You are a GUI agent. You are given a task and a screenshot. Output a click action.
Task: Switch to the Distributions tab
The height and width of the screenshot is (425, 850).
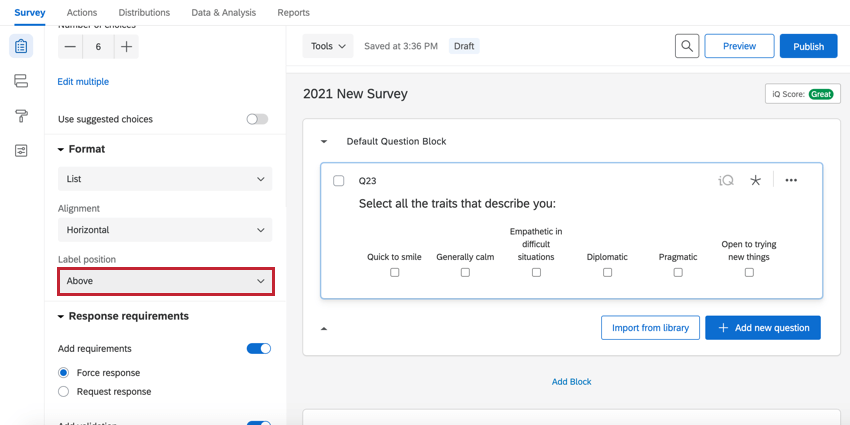[144, 13]
